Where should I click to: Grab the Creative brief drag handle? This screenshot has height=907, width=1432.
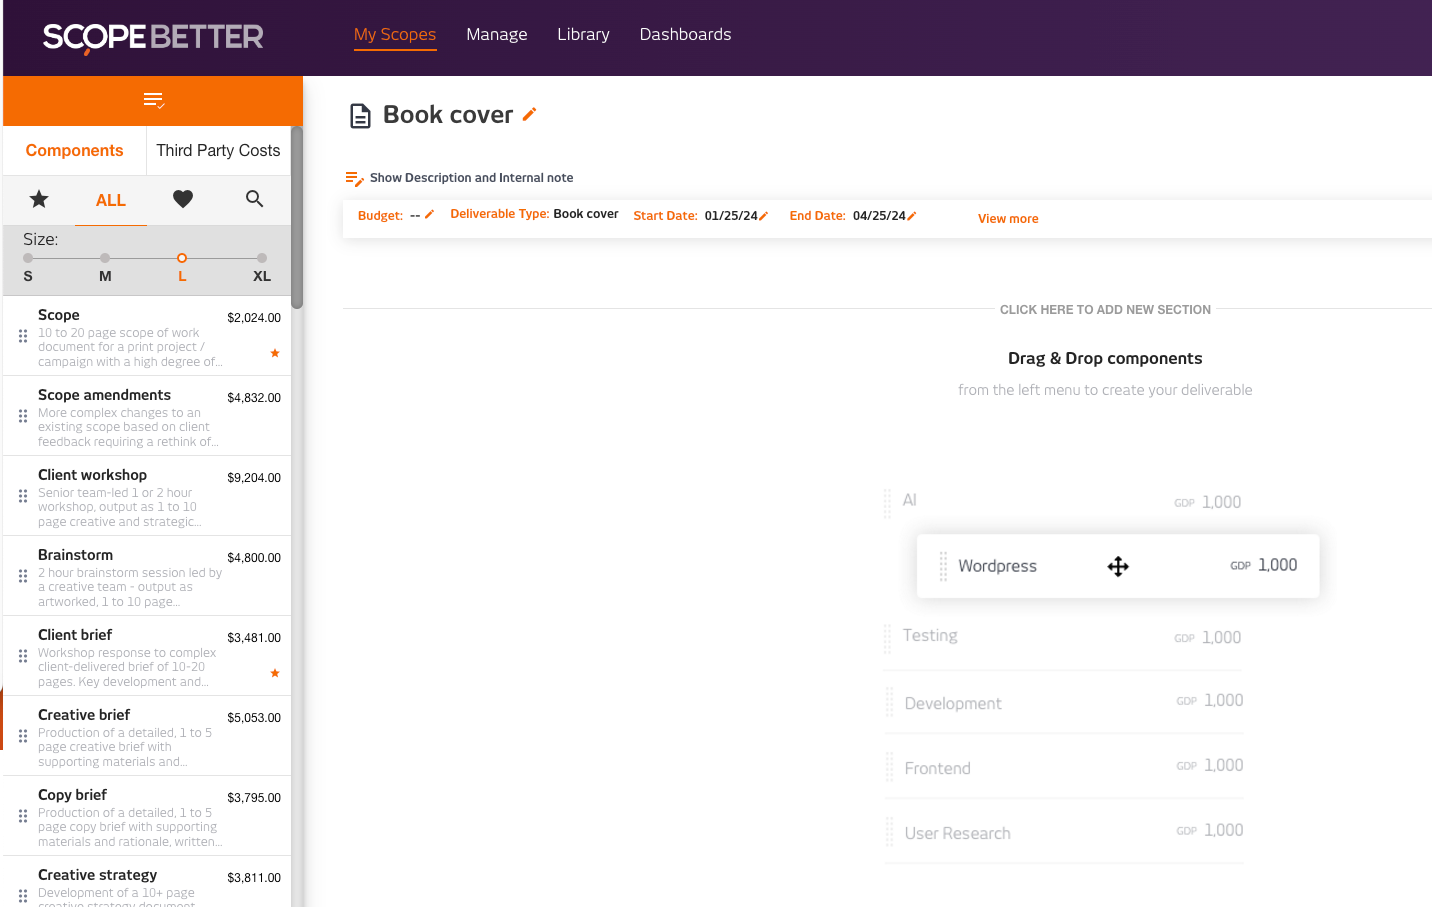[23, 736]
